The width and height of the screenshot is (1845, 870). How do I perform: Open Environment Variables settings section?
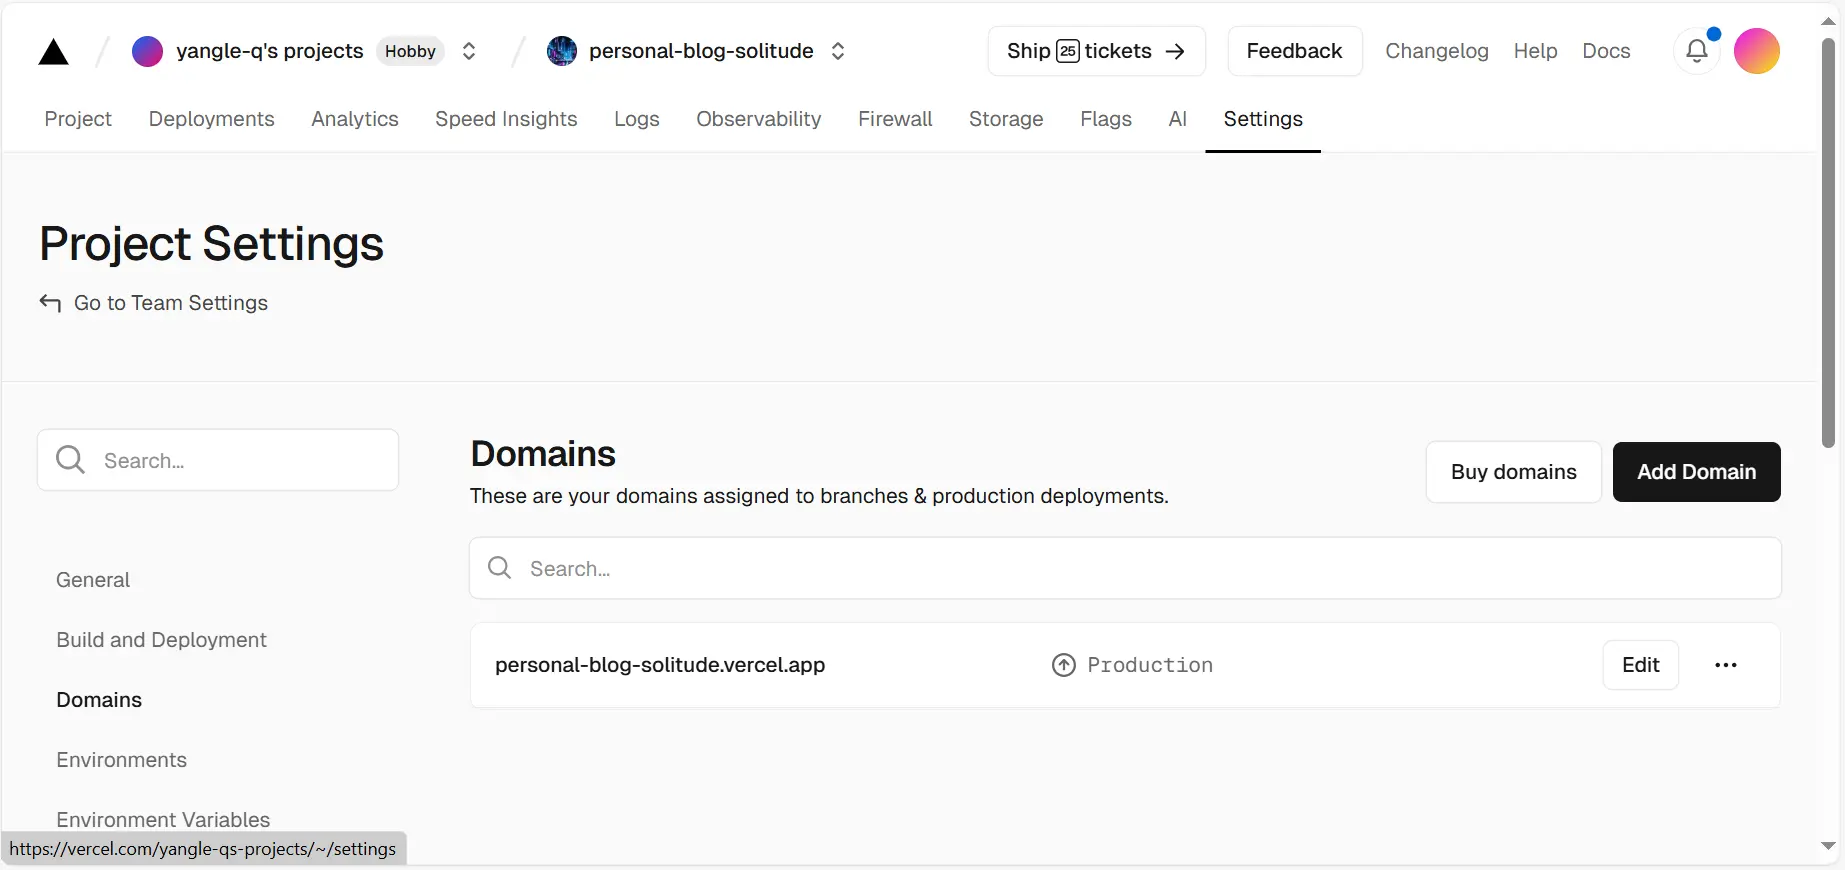pyautogui.click(x=163, y=820)
